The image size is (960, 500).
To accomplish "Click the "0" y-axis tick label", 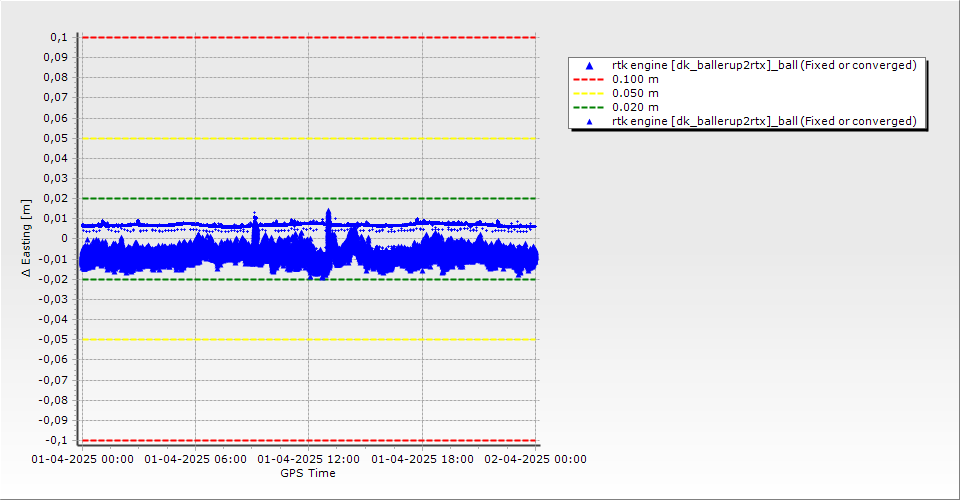I will [x=65, y=239].
